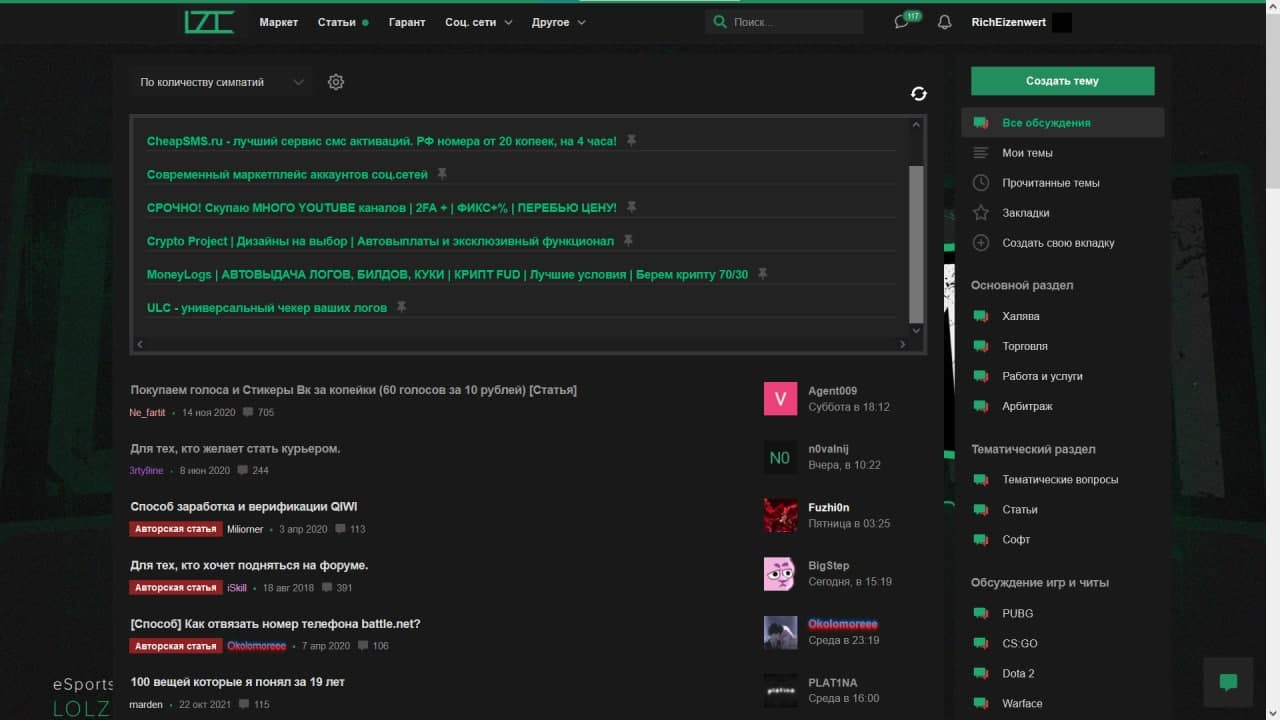Open pinned MoneyLogs thread

tap(447, 274)
